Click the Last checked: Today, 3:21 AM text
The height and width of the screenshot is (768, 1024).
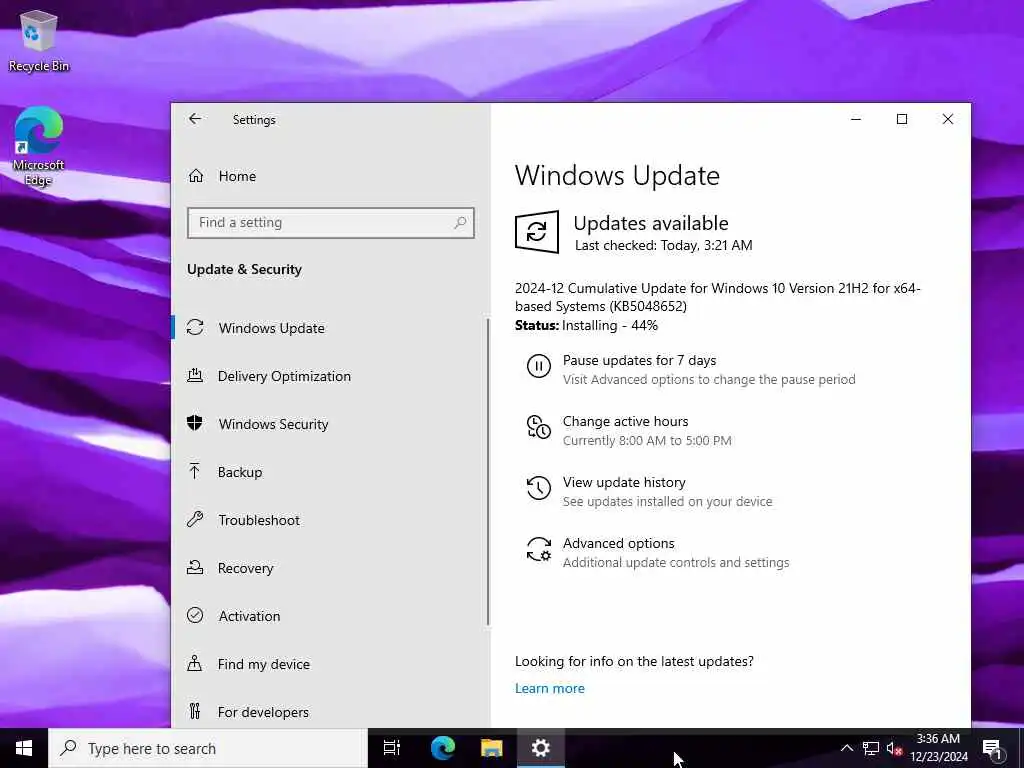point(664,246)
